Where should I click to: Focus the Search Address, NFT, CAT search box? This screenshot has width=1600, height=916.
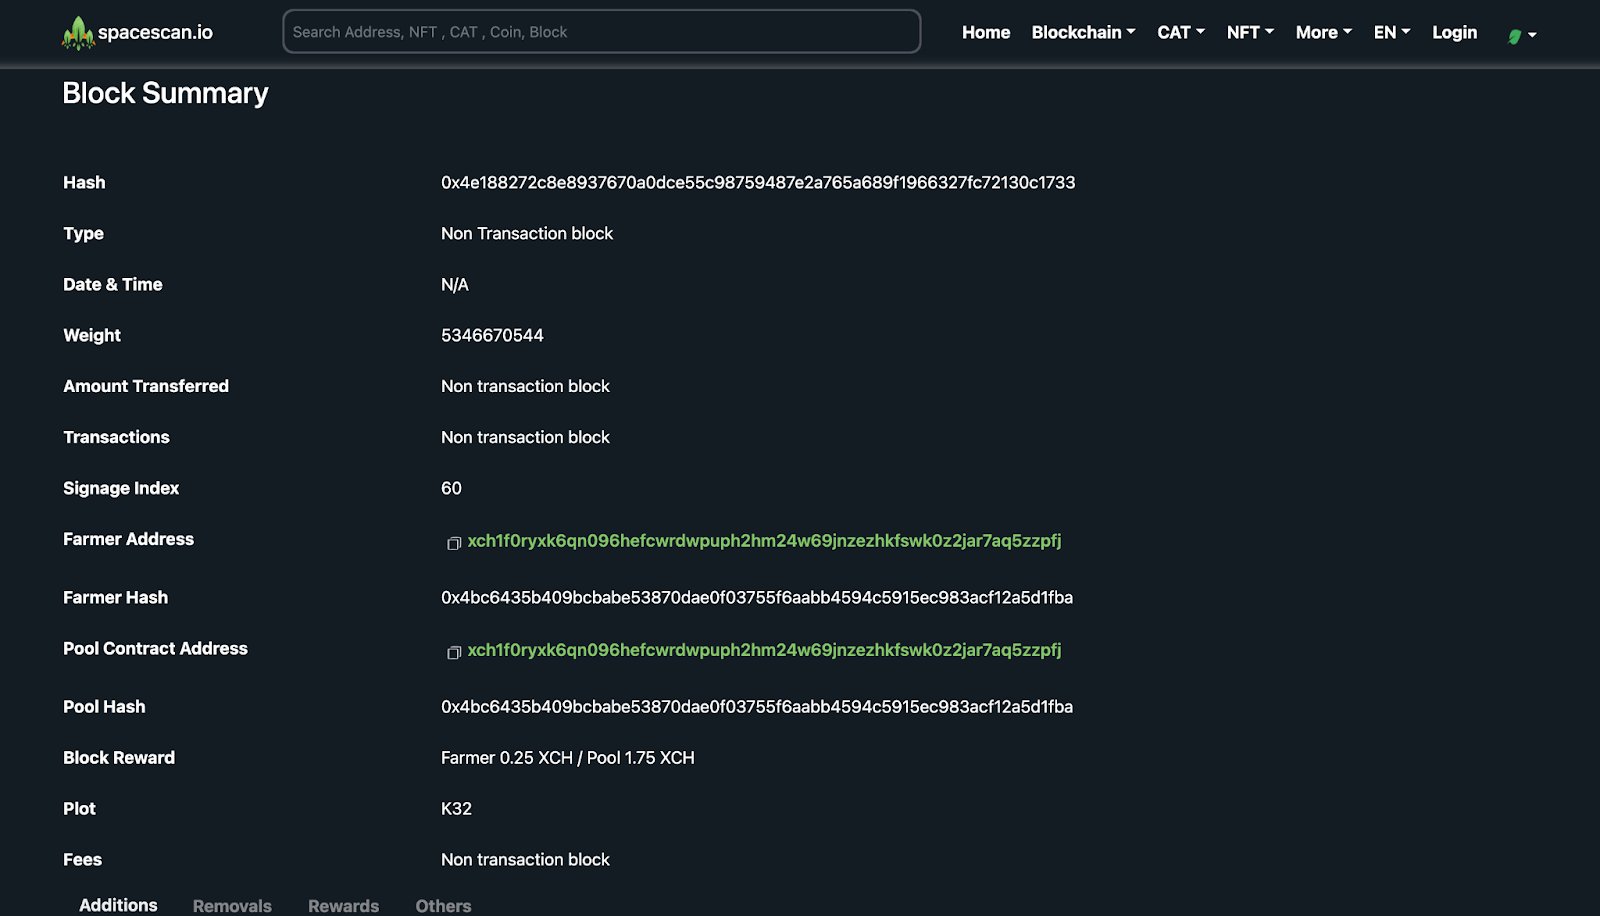[602, 32]
